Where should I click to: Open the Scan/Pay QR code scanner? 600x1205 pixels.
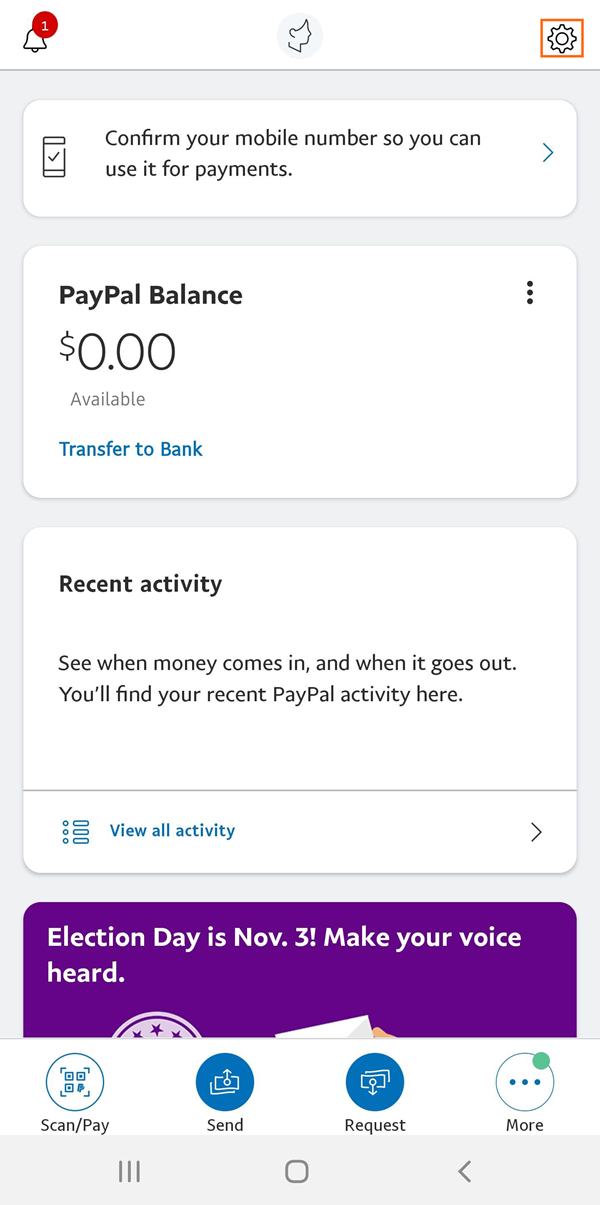click(74, 1081)
